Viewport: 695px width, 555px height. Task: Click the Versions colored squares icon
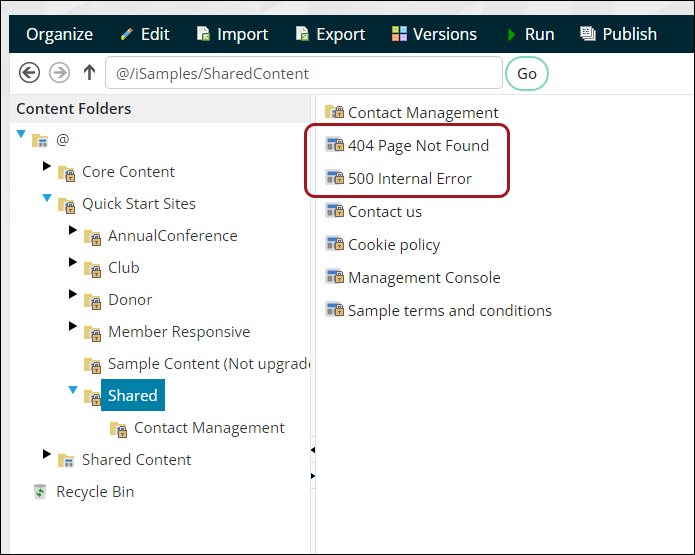(399, 34)
